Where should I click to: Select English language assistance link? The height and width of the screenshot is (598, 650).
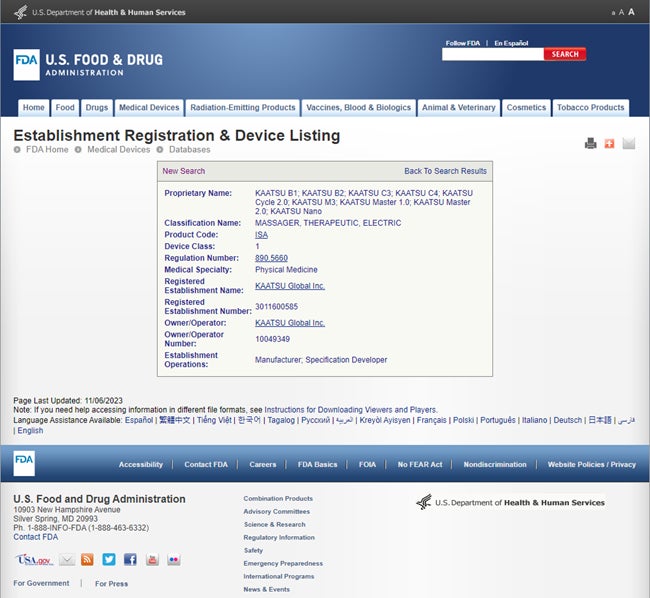click(x=30, y=431)
